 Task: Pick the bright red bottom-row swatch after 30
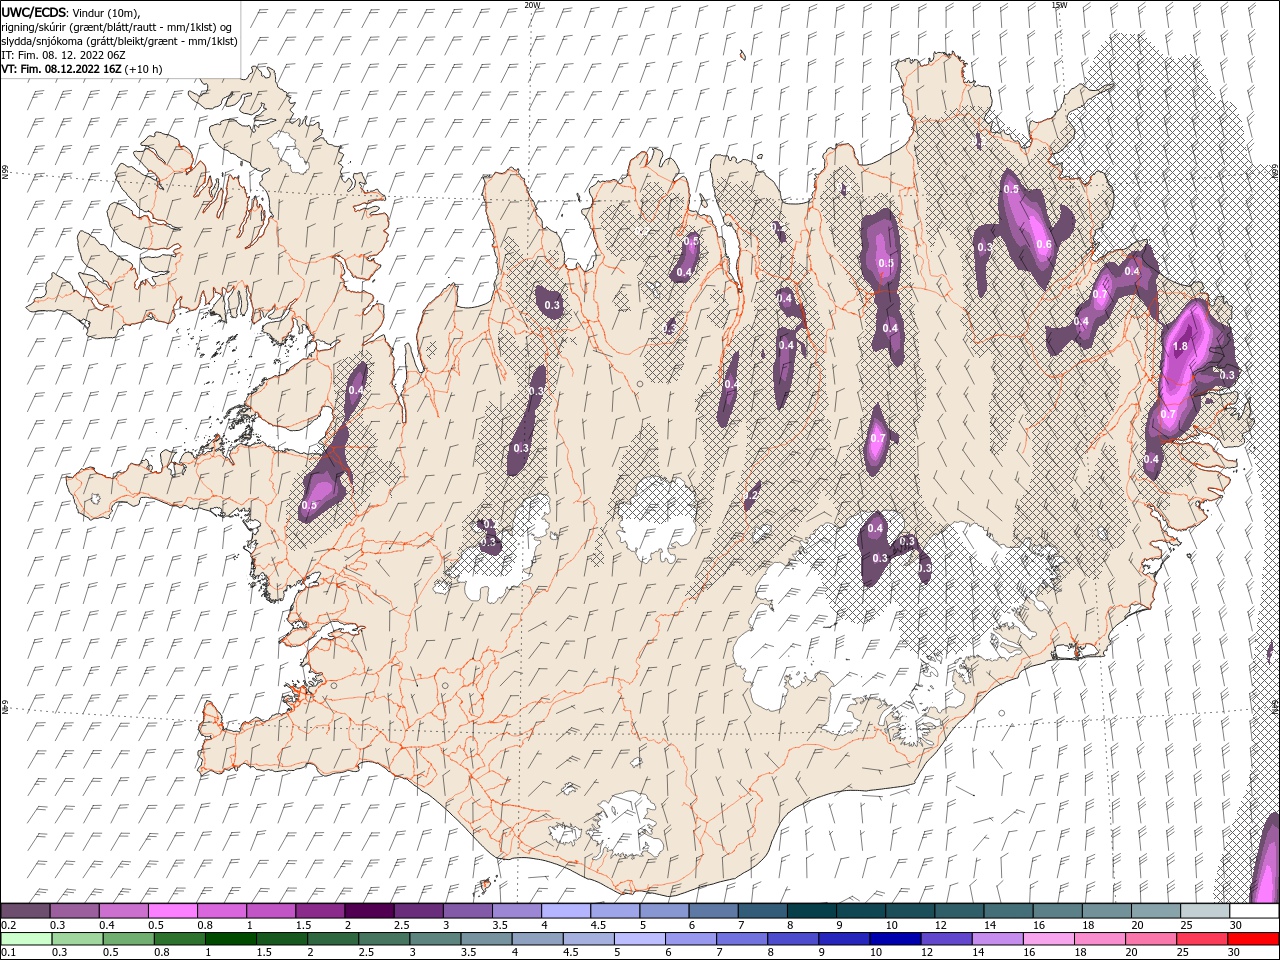[x=1253, y=939]
